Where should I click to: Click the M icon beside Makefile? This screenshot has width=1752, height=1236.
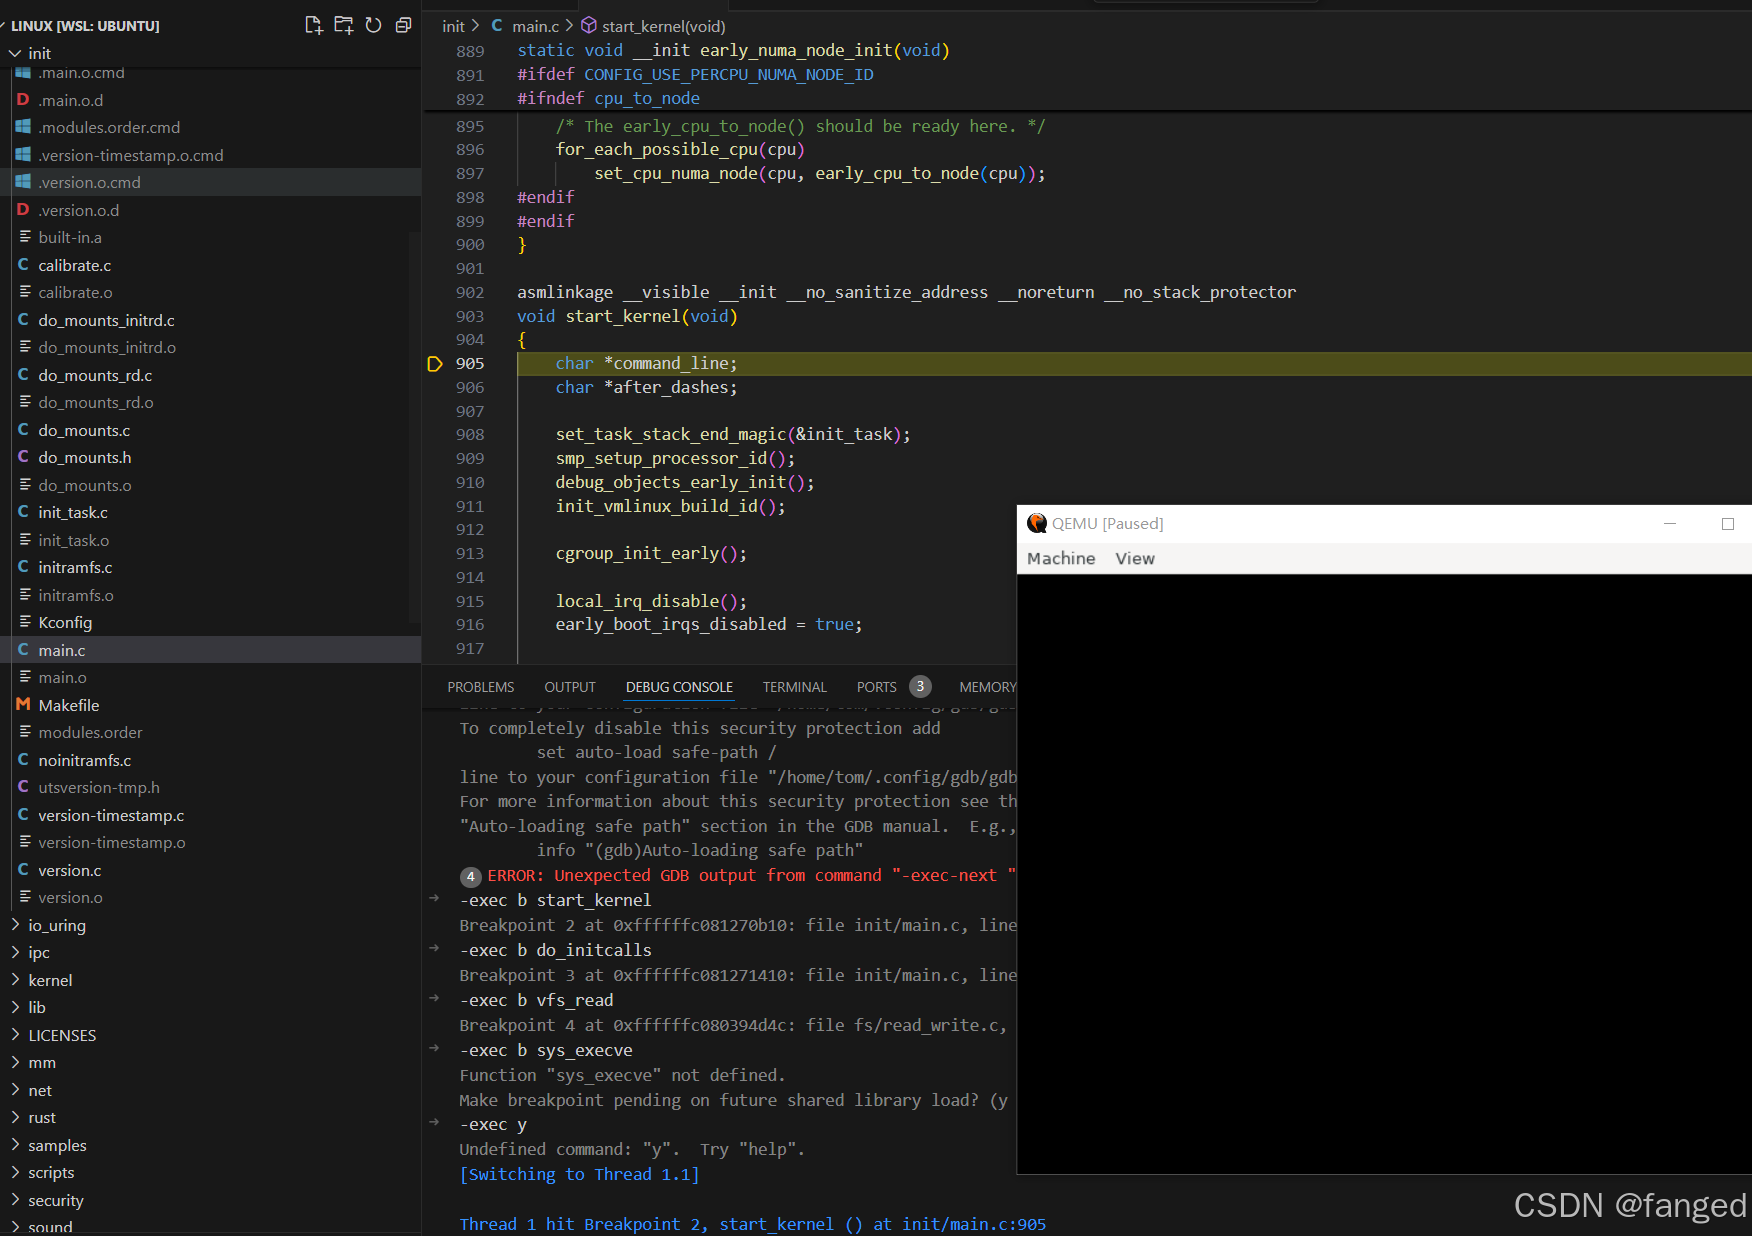pos(22,705)
